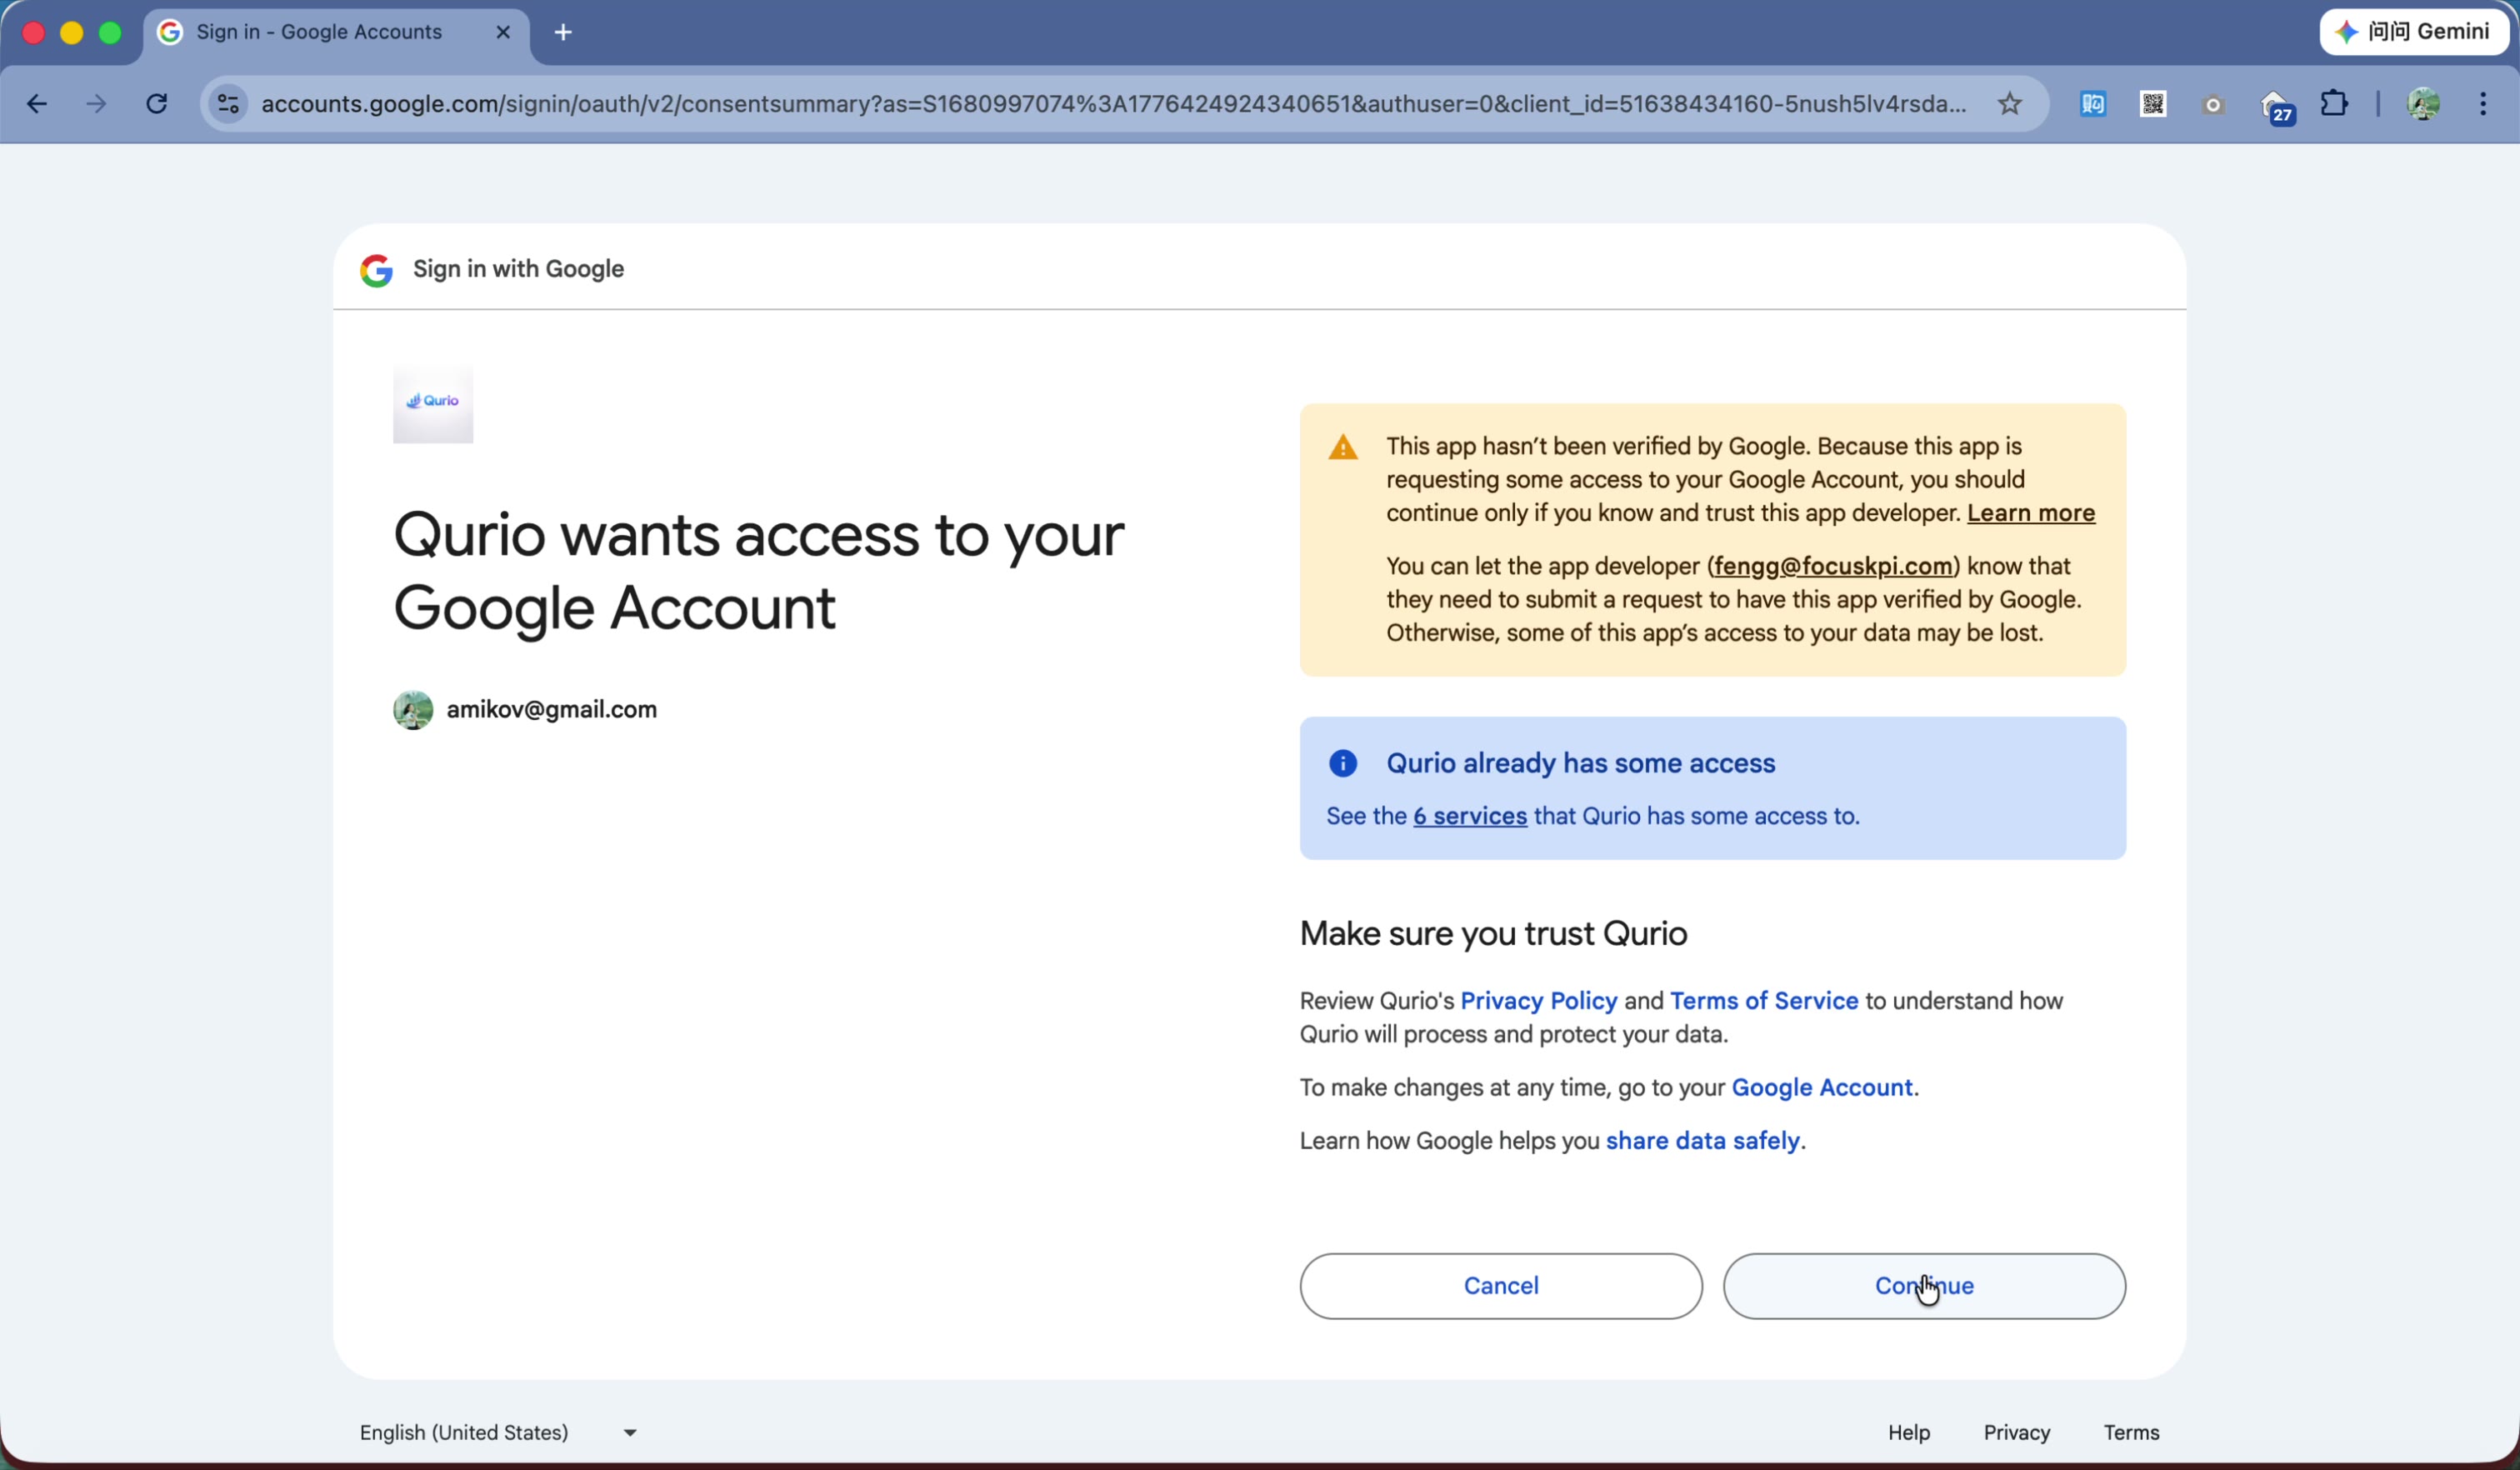
Task: Switch to the Sign in - Google Accounts tab
Action: click(318, 31)
